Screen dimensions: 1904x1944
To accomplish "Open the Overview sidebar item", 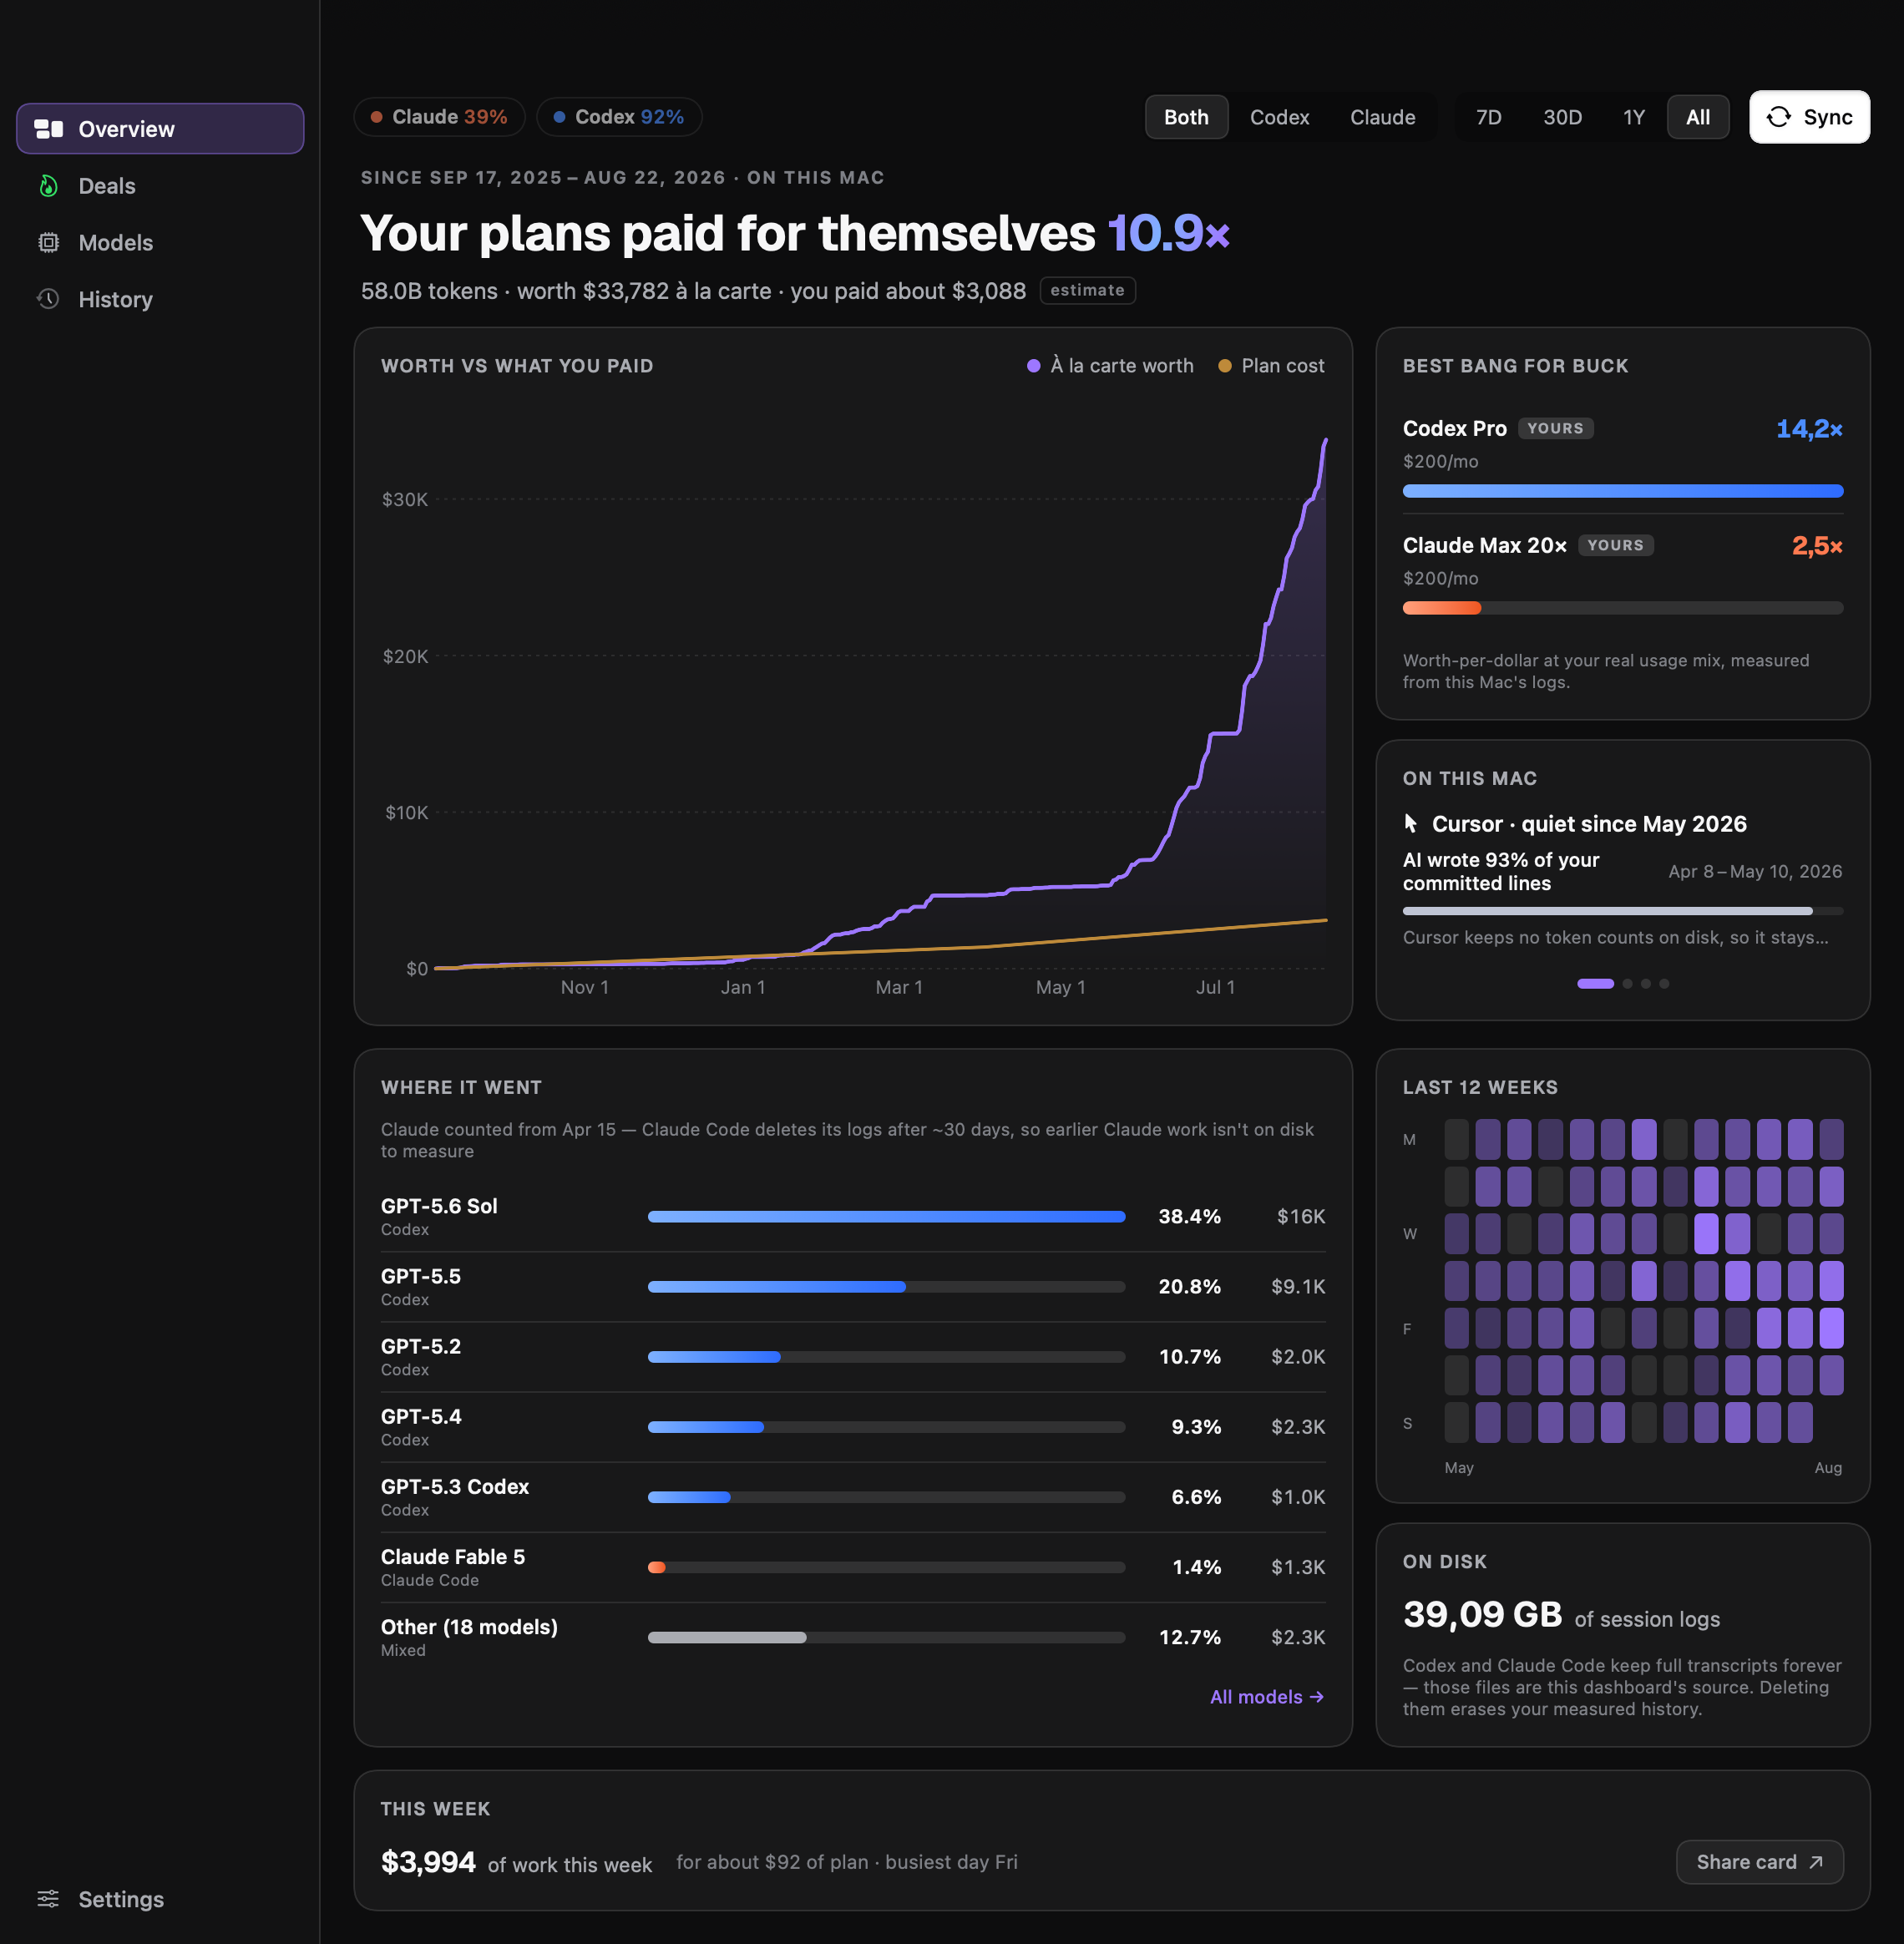I will (x=160, y=129).
